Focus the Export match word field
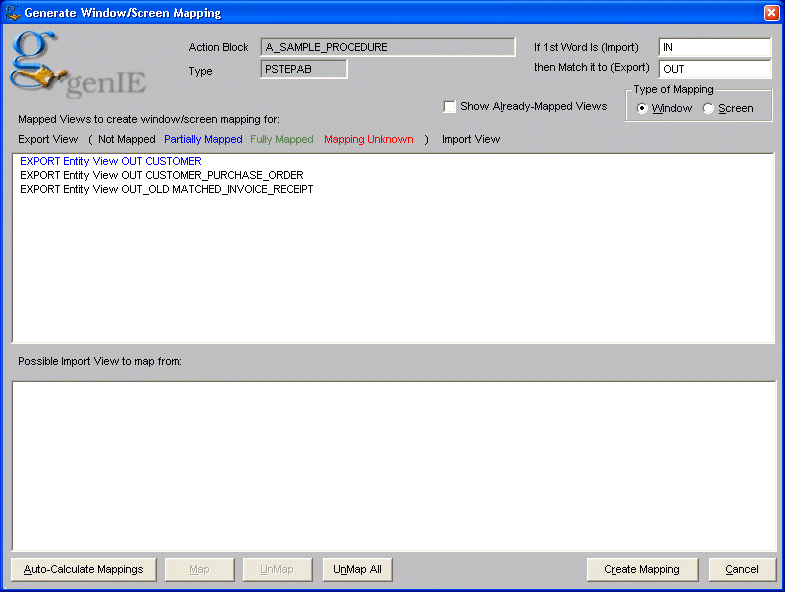This screenshot has height=592, width=785. coord(714,69)
